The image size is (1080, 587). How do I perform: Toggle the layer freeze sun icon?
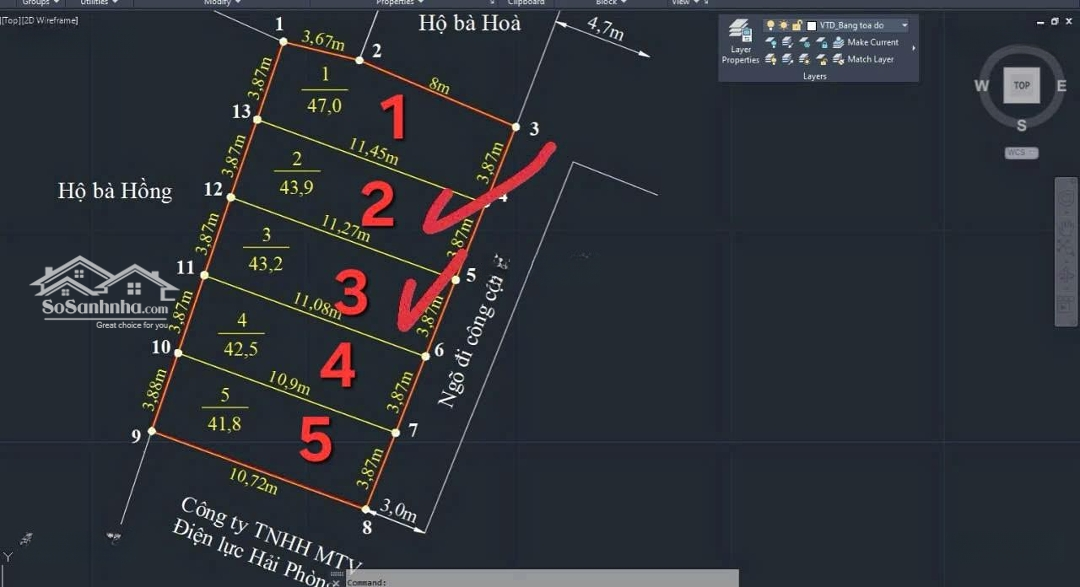[x=784, y=25]
